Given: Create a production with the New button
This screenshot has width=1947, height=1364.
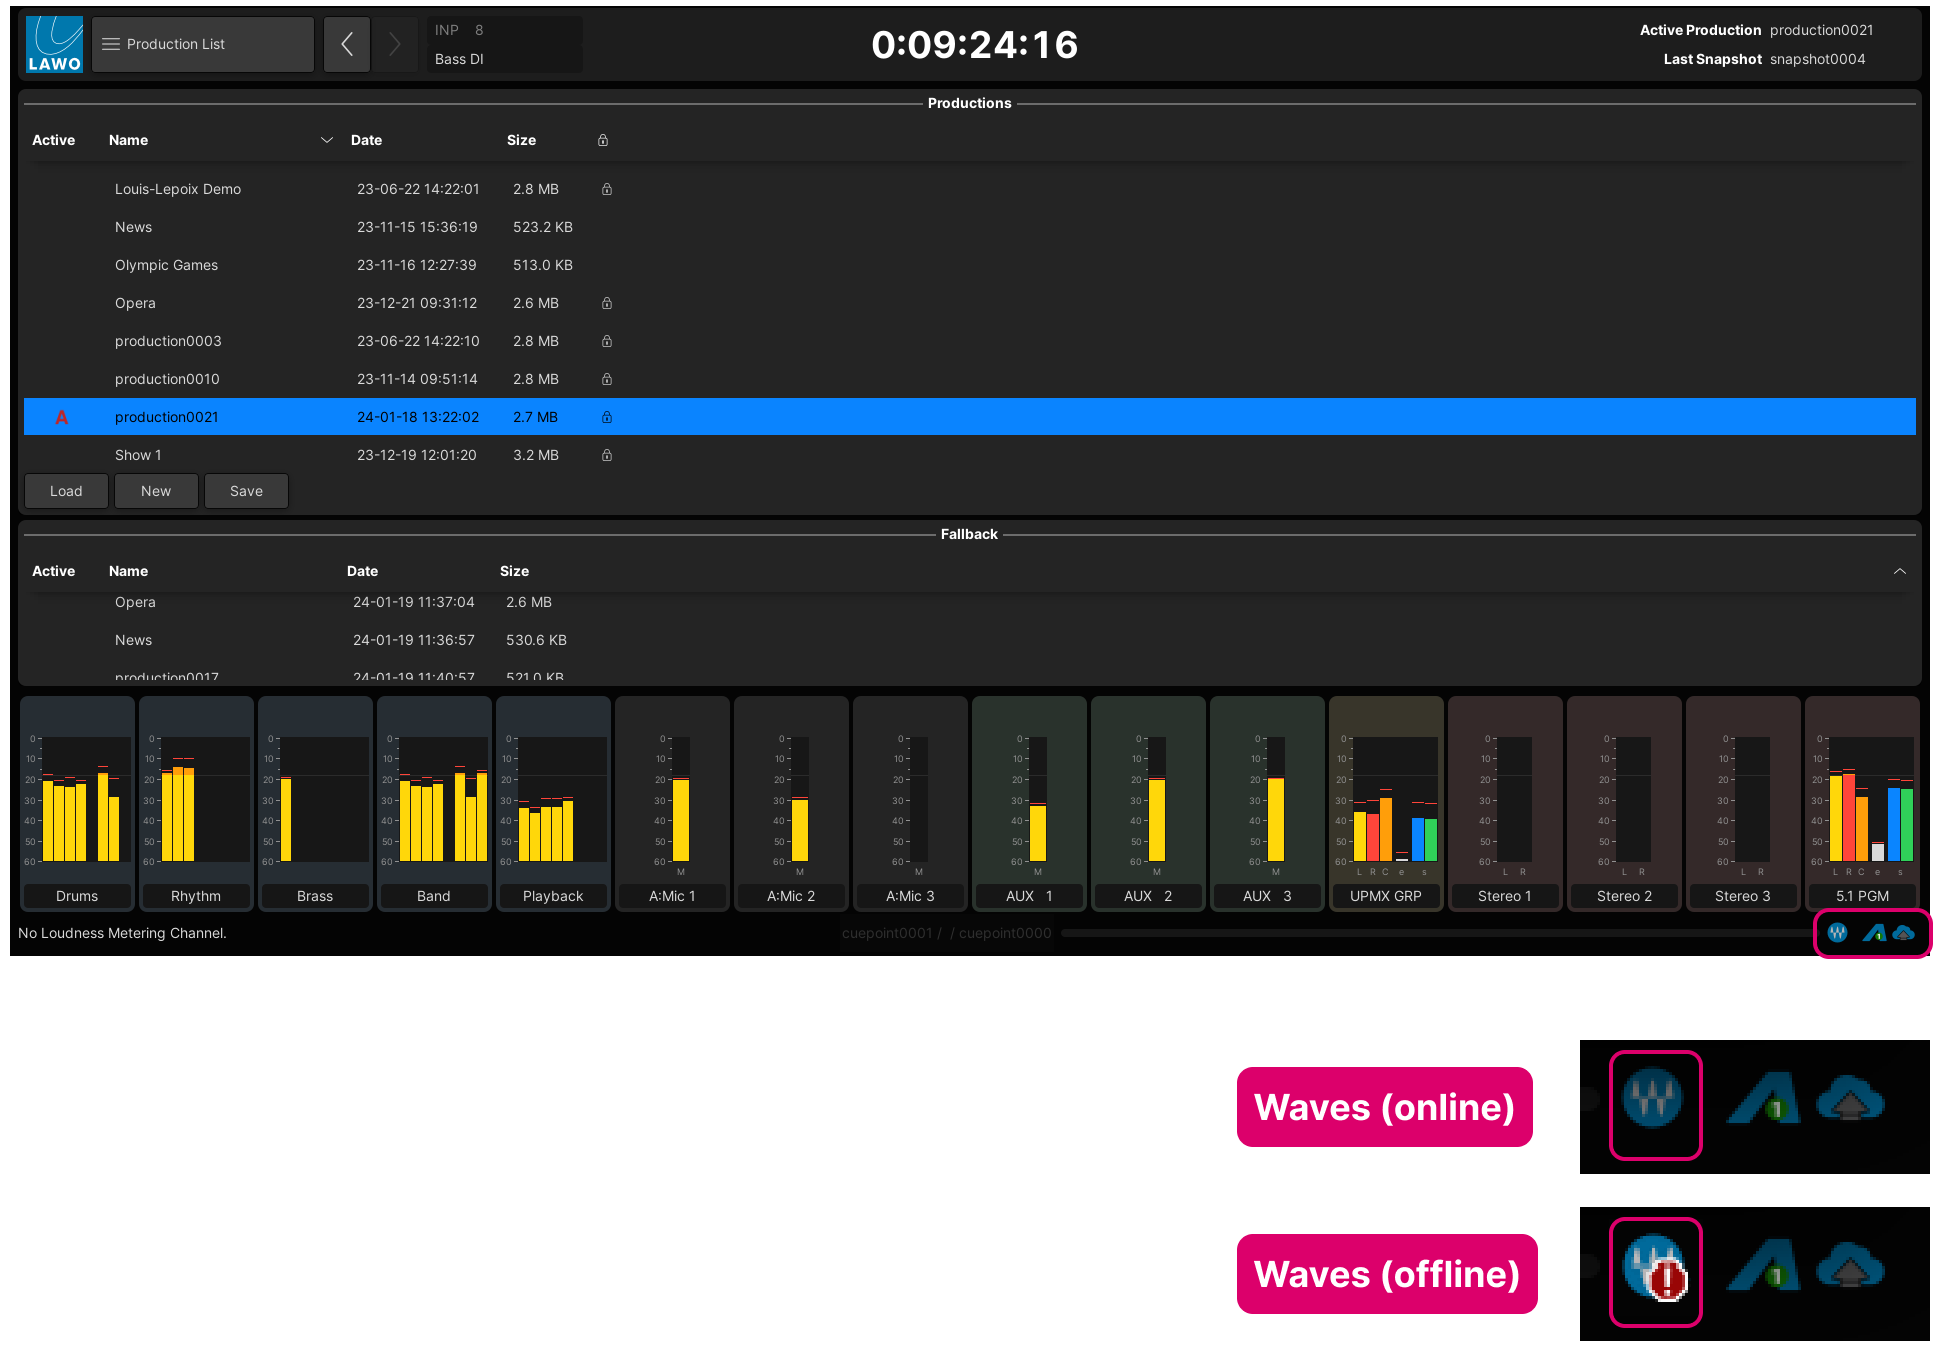Looking at the screenshot, I should (156, 490).
